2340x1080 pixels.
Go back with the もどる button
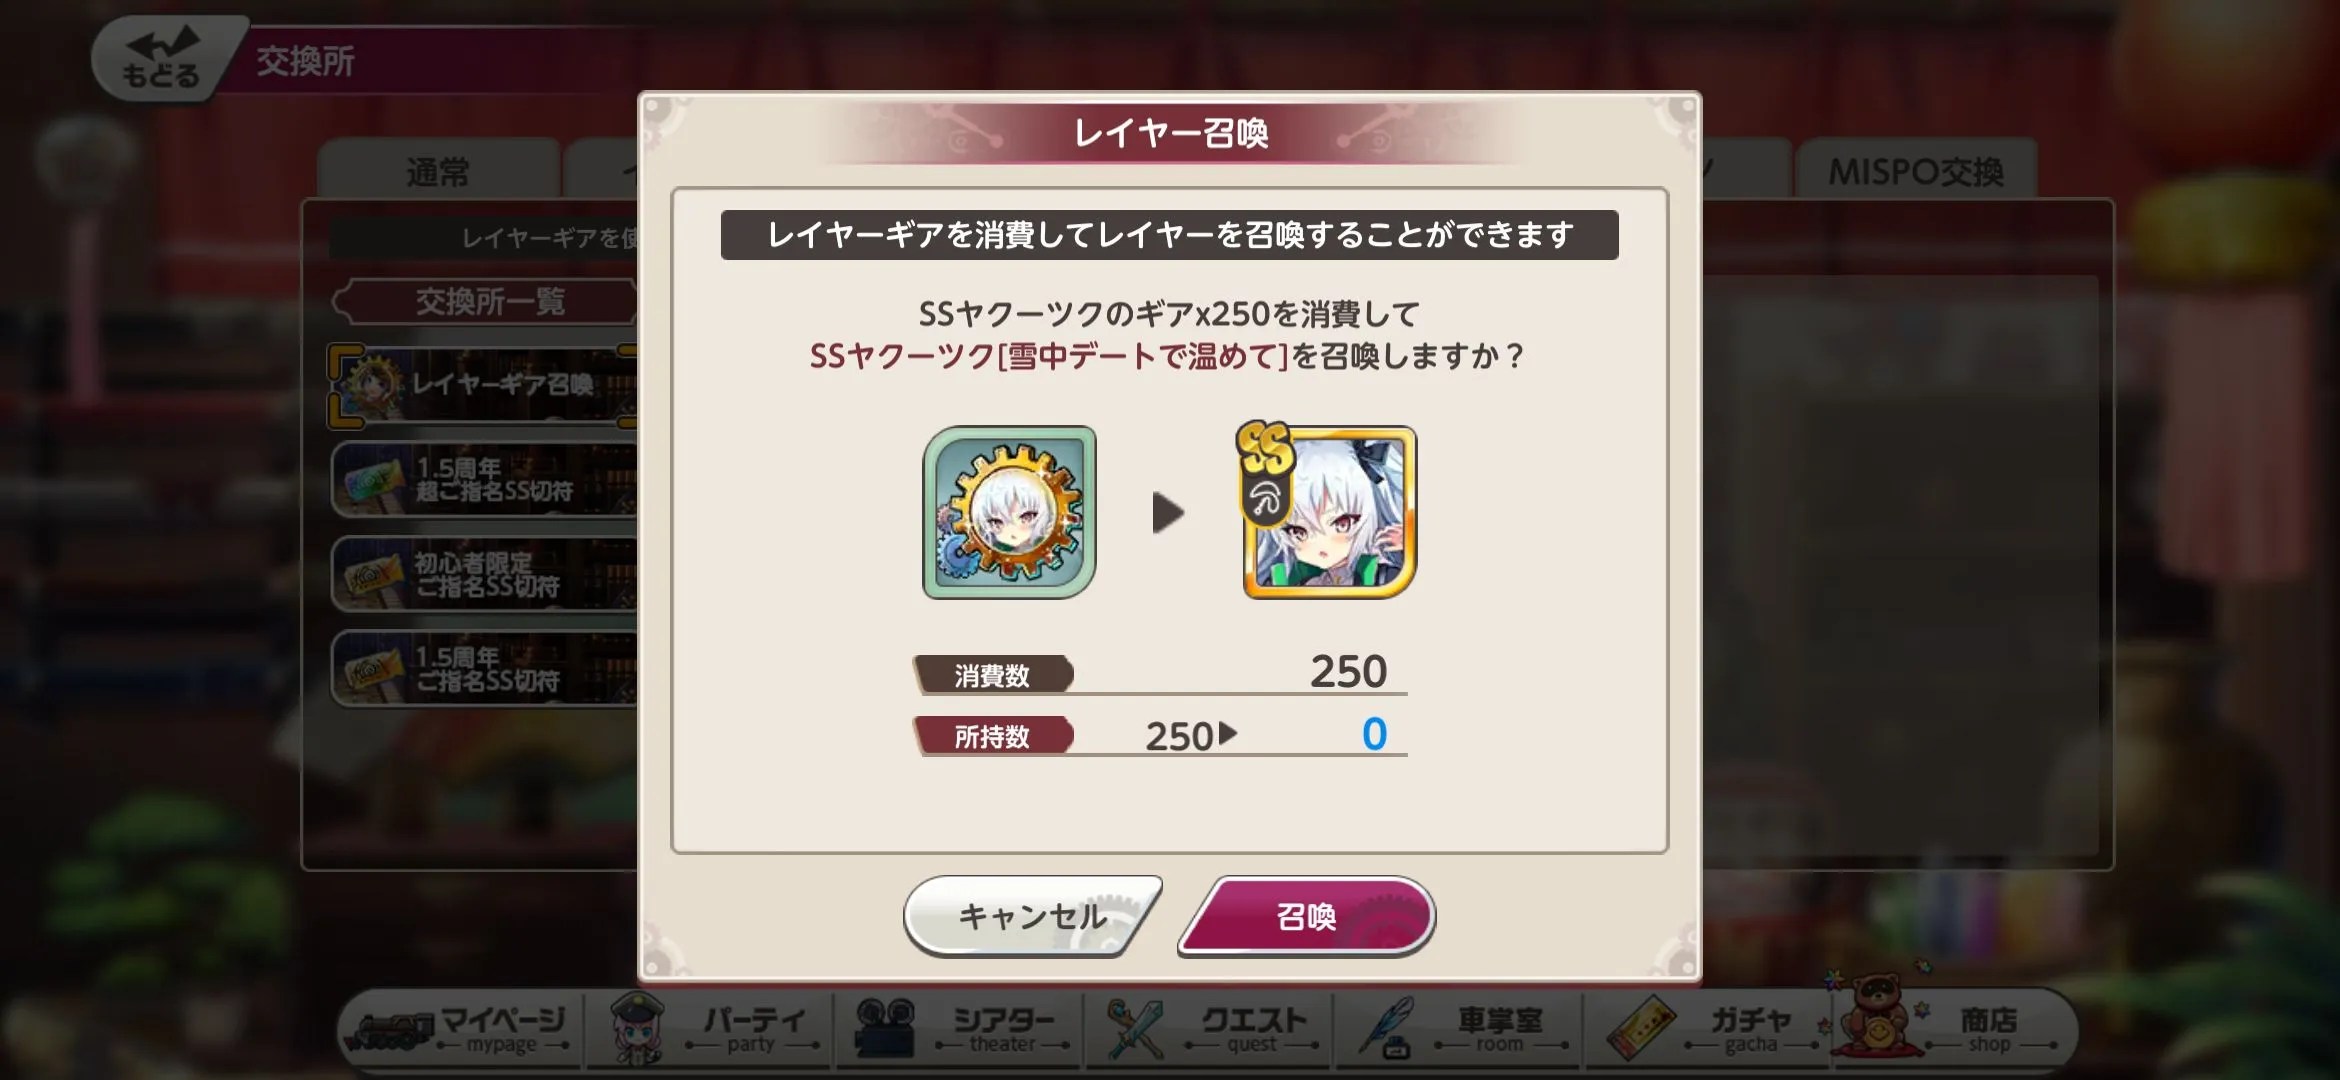pos(160,58)
